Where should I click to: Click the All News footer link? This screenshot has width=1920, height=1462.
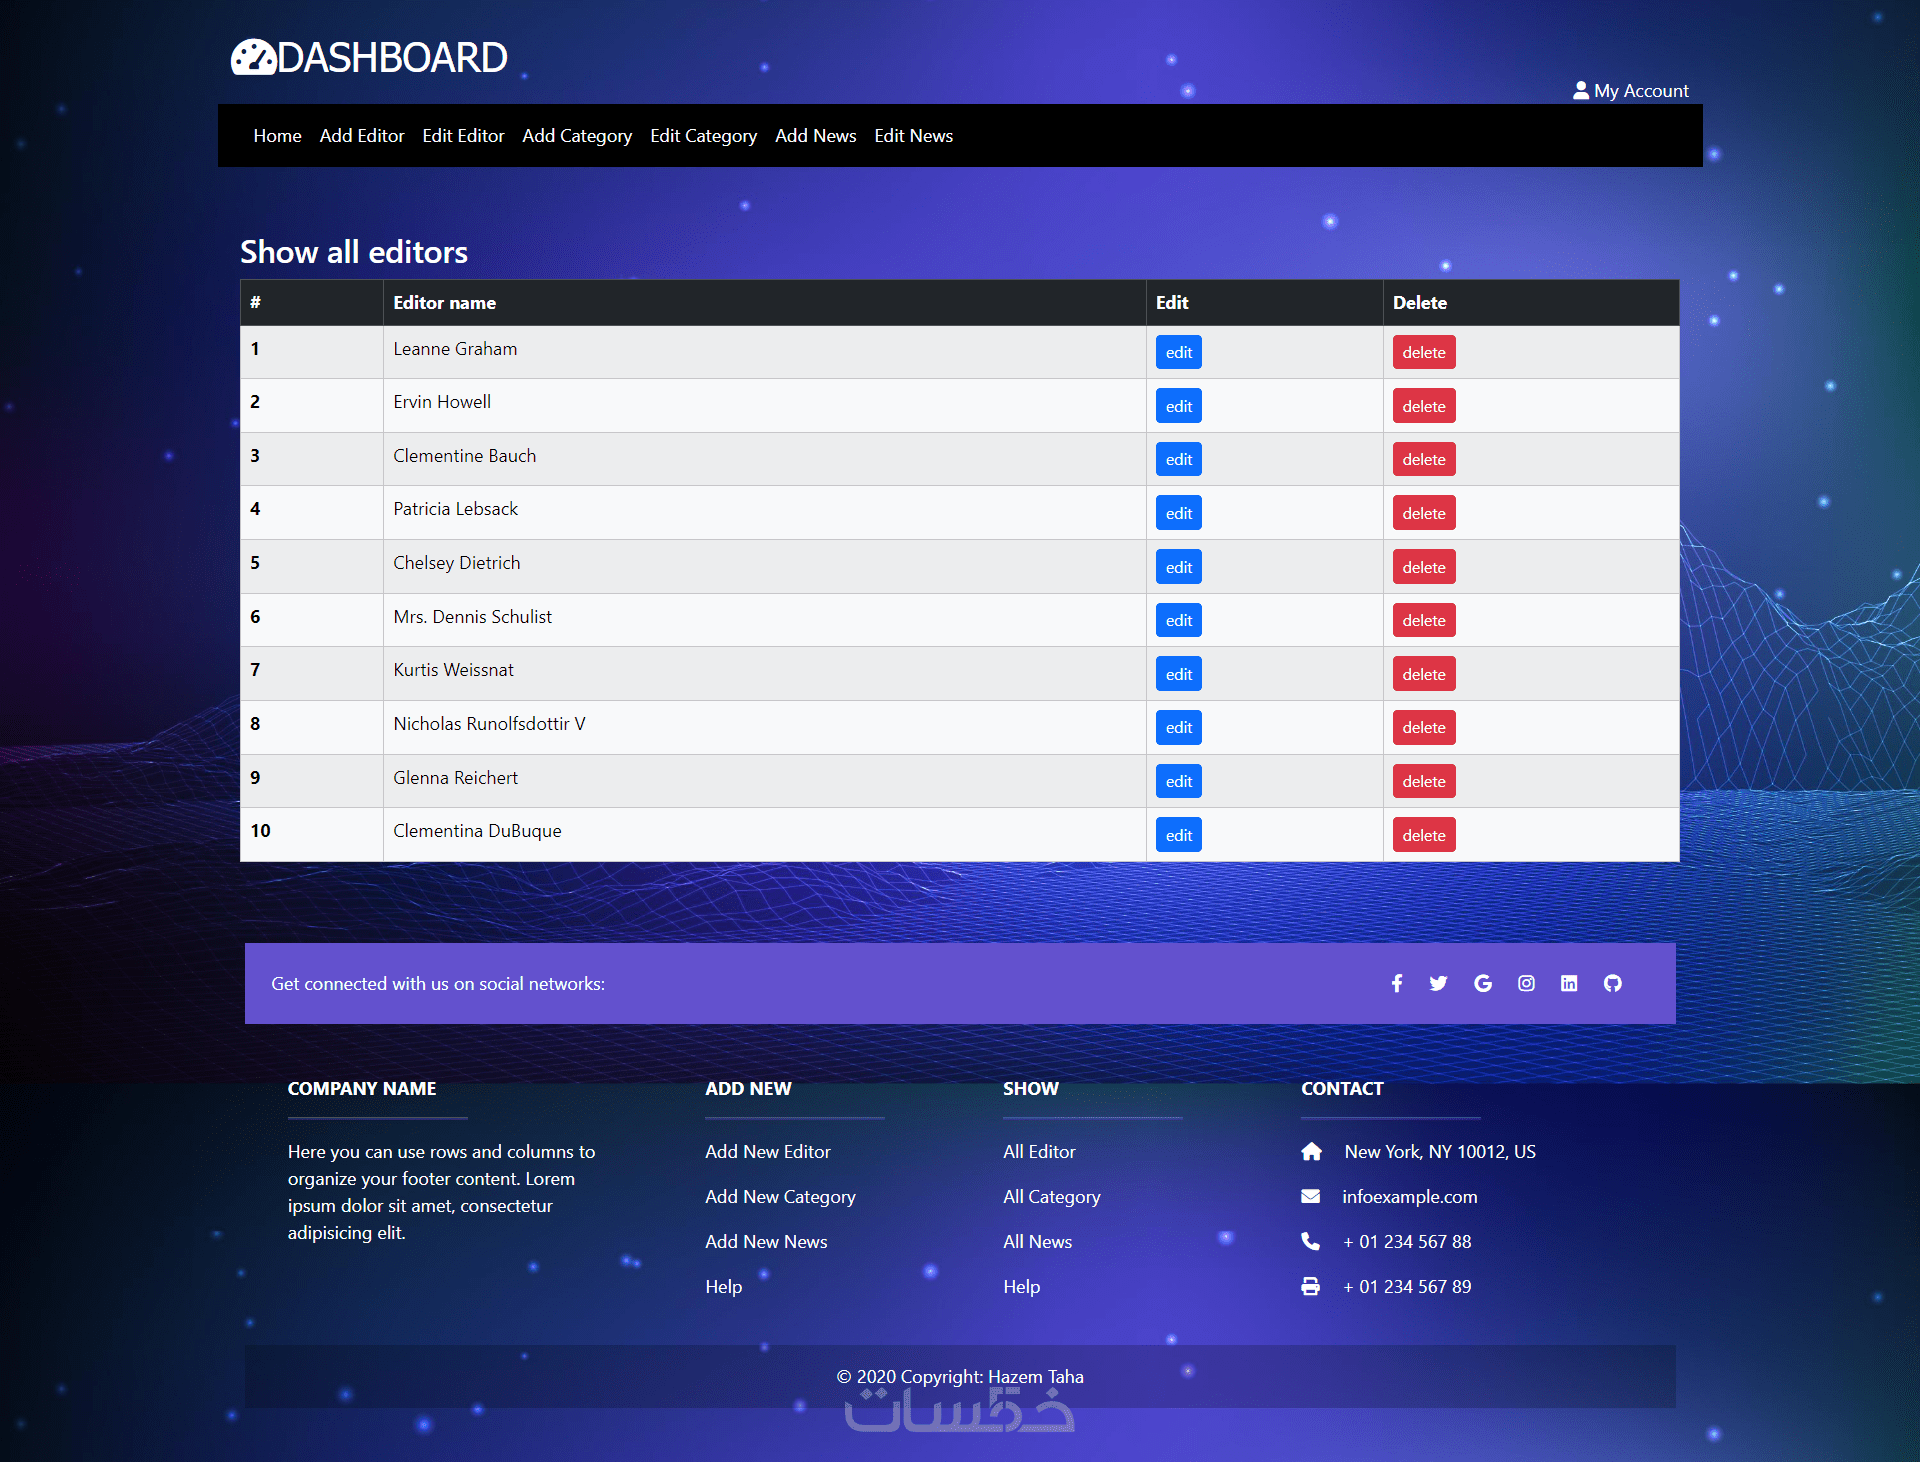point(1037,1241)
